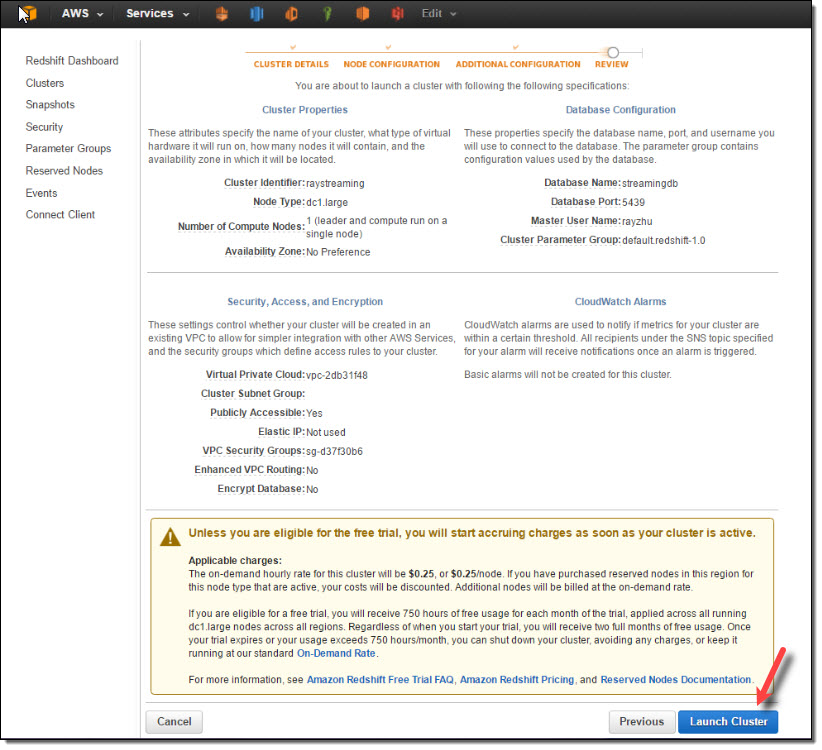822x750 pixels.
Task: Go to the Node Configuration step
Action: pyautogui.click(x=391, y=64)
